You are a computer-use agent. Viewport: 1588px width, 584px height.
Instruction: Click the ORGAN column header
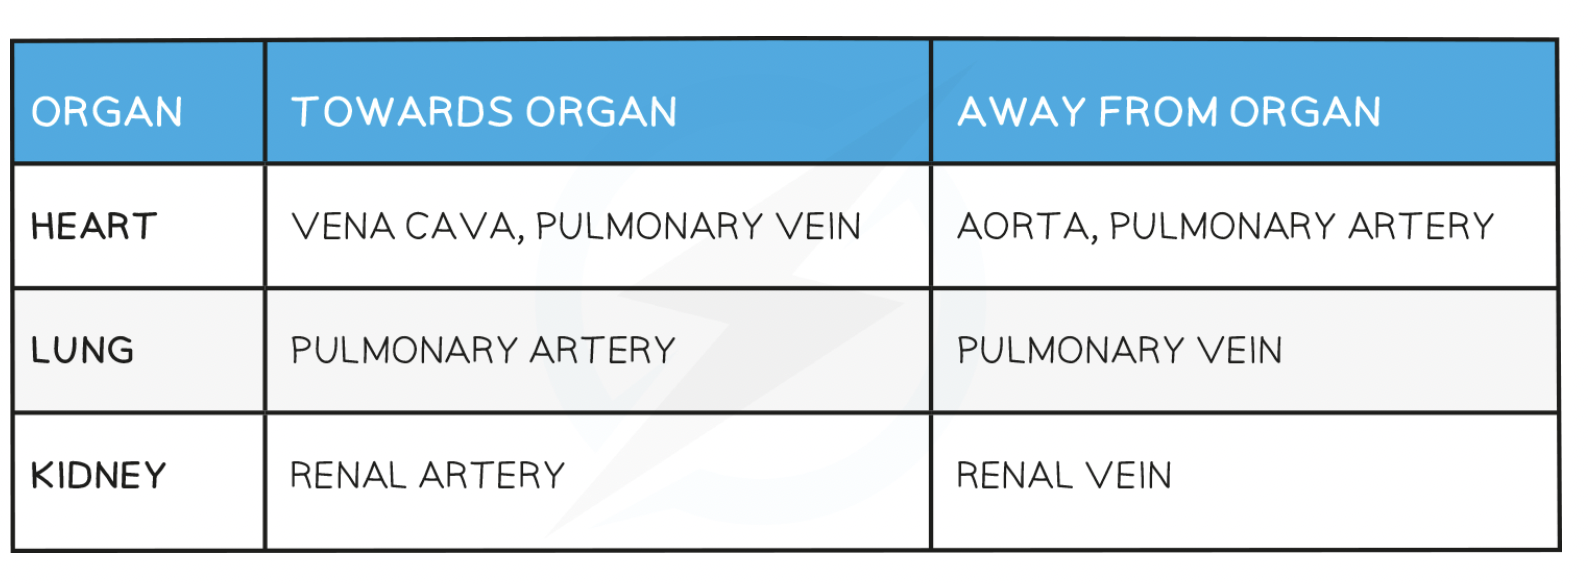pos(107,112)
